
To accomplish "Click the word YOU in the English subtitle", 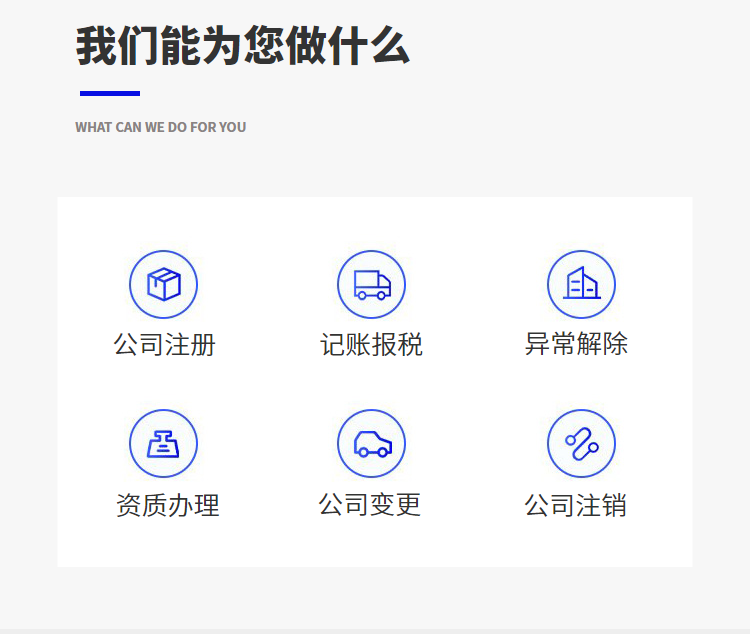I will [x=233, y=127].
